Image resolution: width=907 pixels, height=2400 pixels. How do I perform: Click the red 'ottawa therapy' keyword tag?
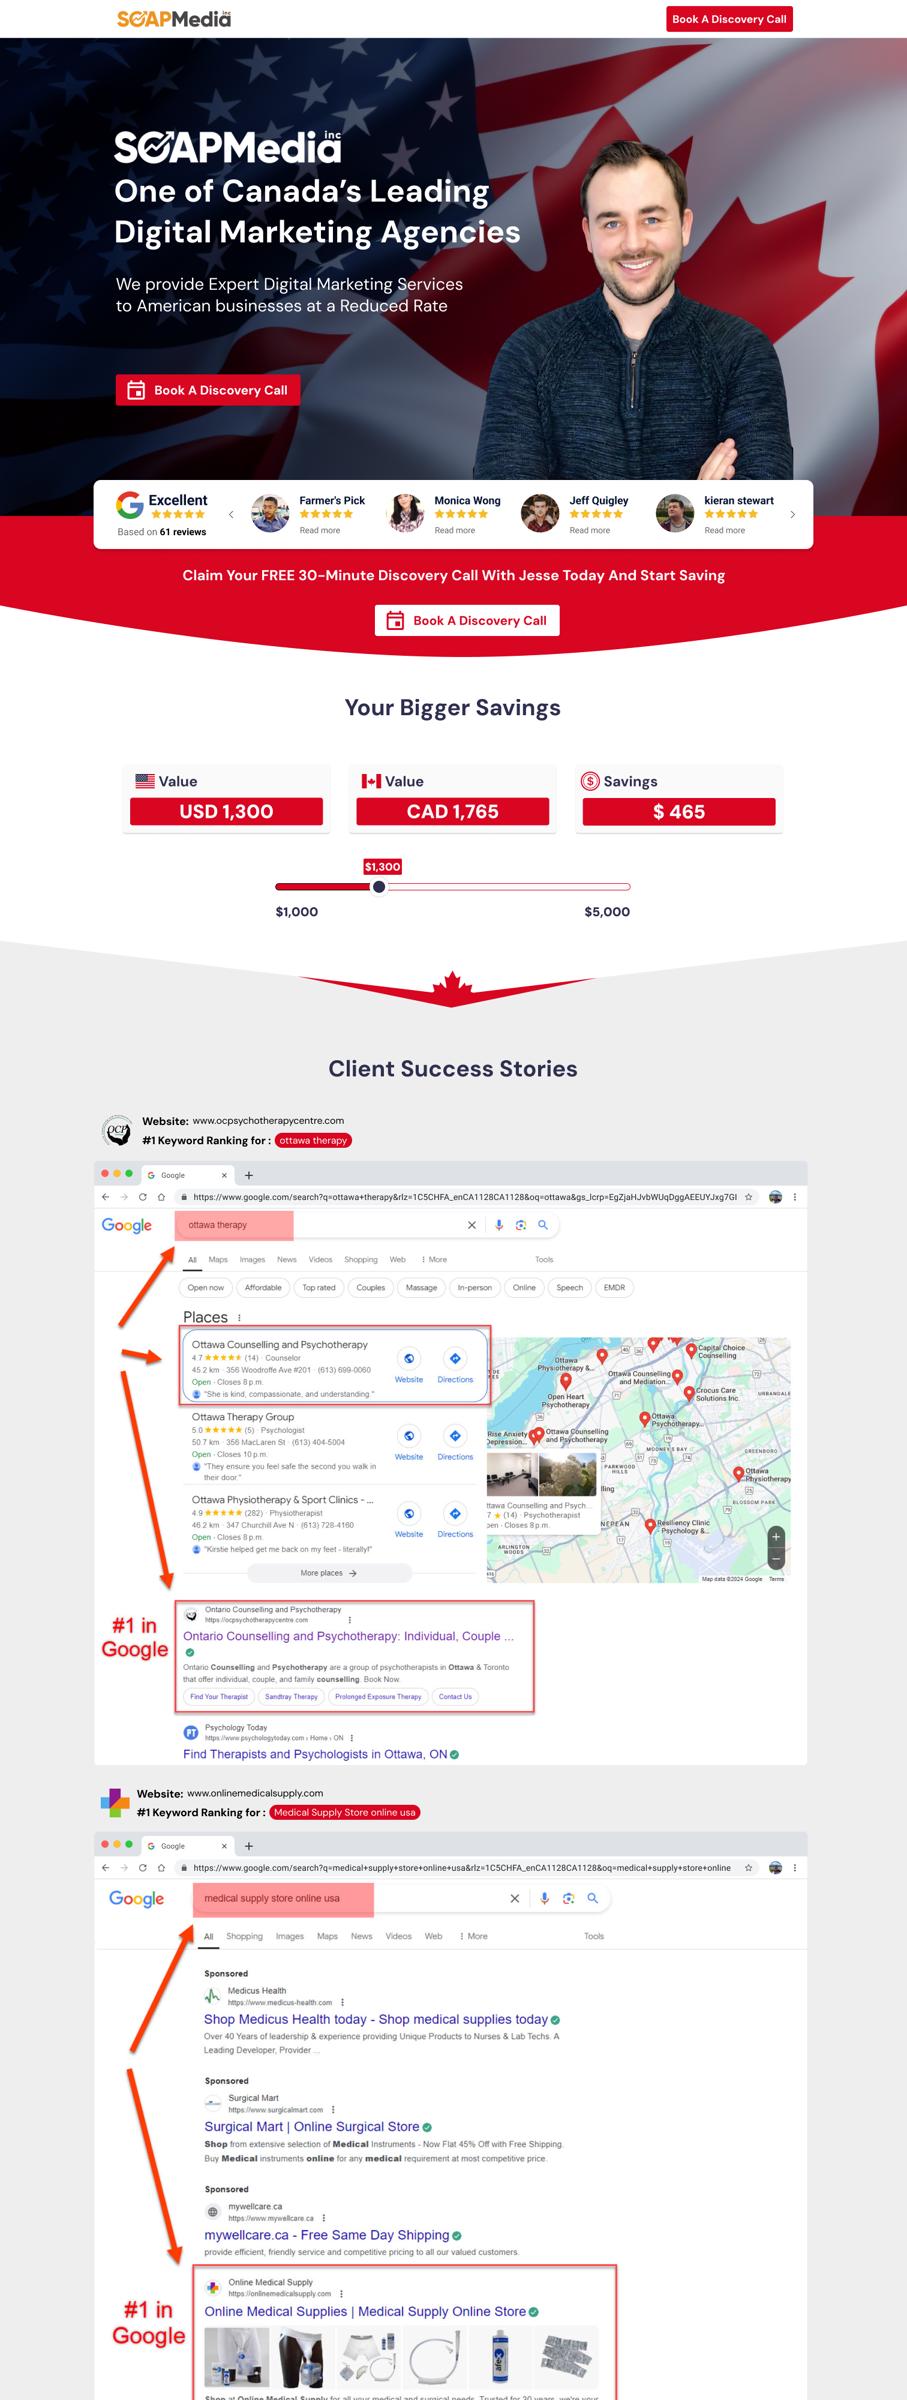(313, 1140)
